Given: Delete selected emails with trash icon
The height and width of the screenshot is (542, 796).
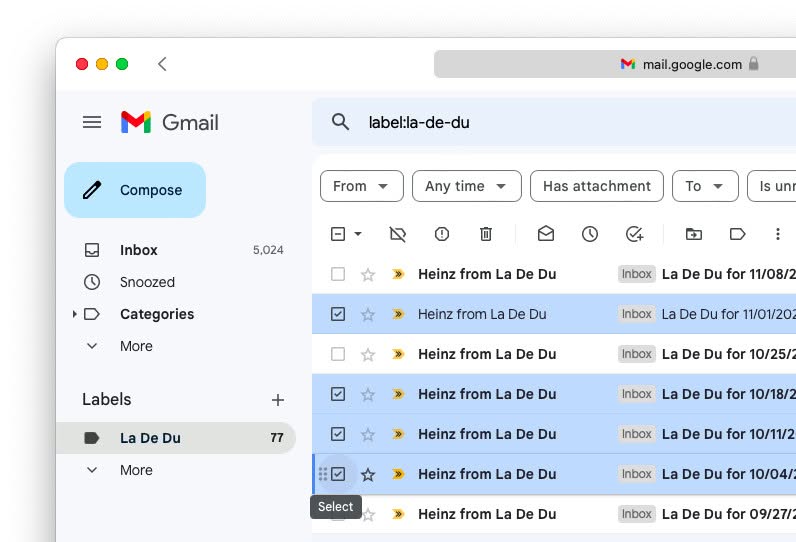Looking at the screenshot, I should [x=486, y=234].
